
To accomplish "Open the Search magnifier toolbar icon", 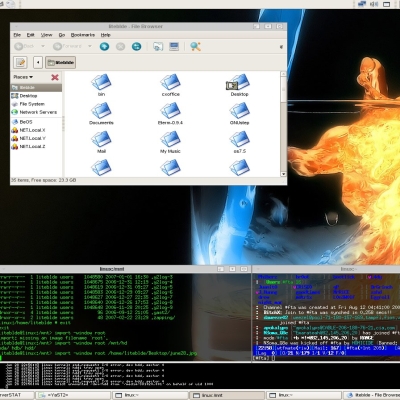I will coord(195,46).
